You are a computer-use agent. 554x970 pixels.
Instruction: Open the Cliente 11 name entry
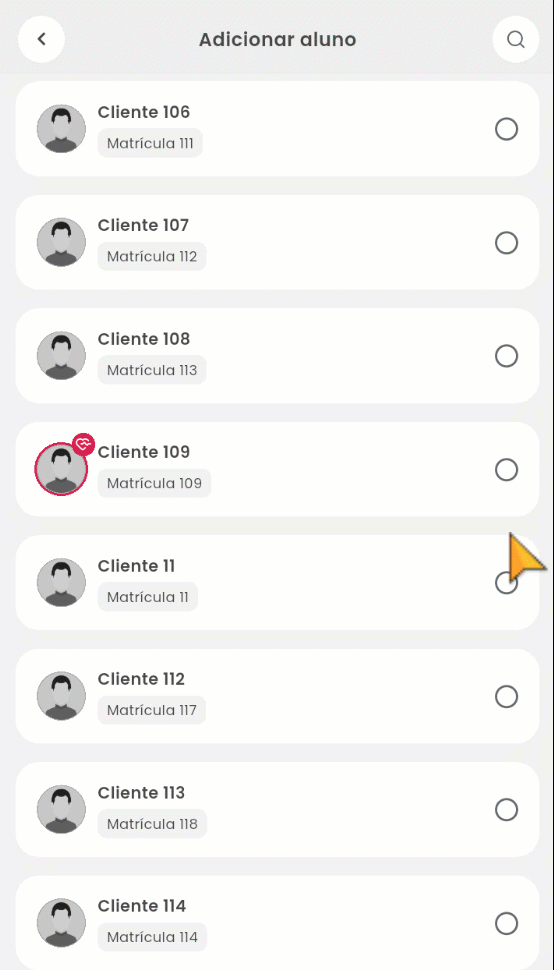click(136, 566)
